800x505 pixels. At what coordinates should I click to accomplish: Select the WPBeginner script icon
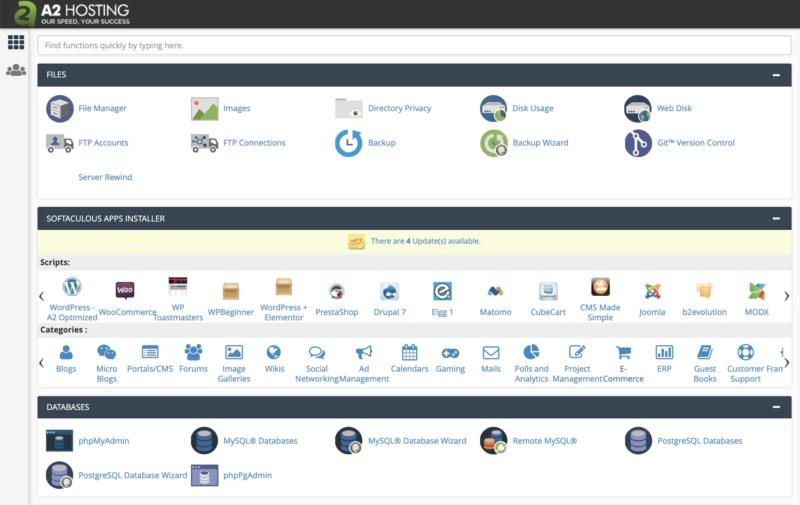[x=231, y=291]
